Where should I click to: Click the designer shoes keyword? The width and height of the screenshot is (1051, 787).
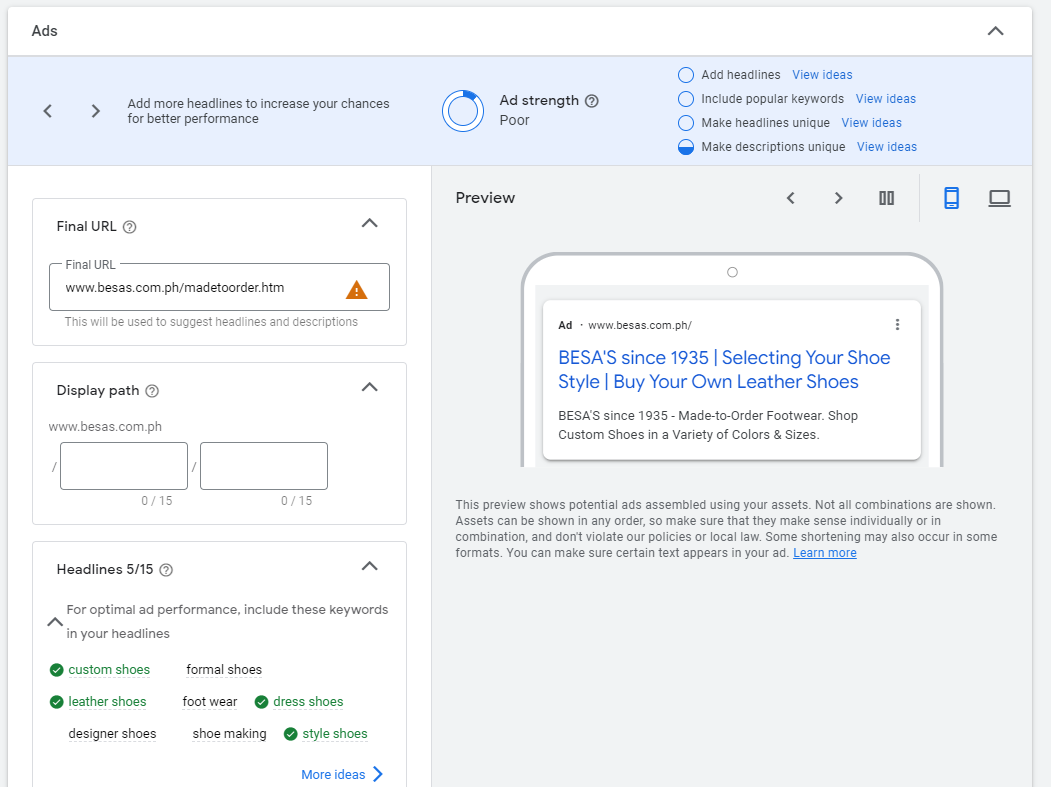(x=112, y=734)
